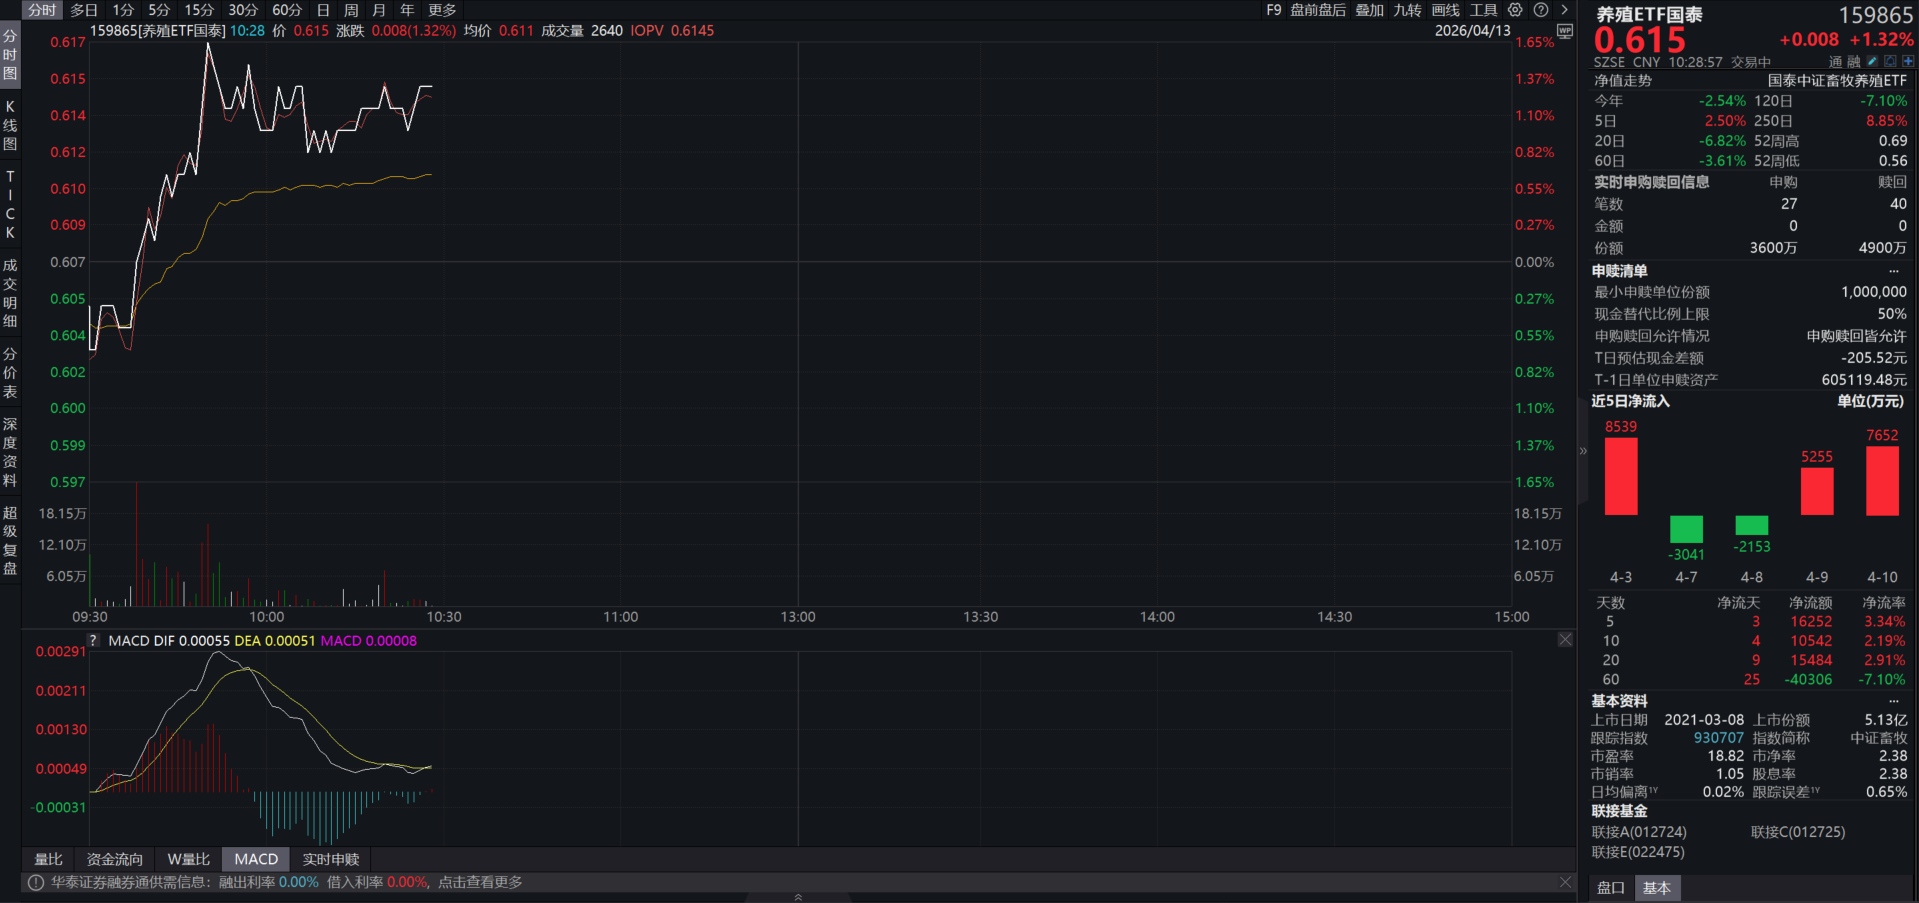The image size is (1919, 903).
Task: Add ETF to watchlist with plus icon
Action: click(1908, 62)
